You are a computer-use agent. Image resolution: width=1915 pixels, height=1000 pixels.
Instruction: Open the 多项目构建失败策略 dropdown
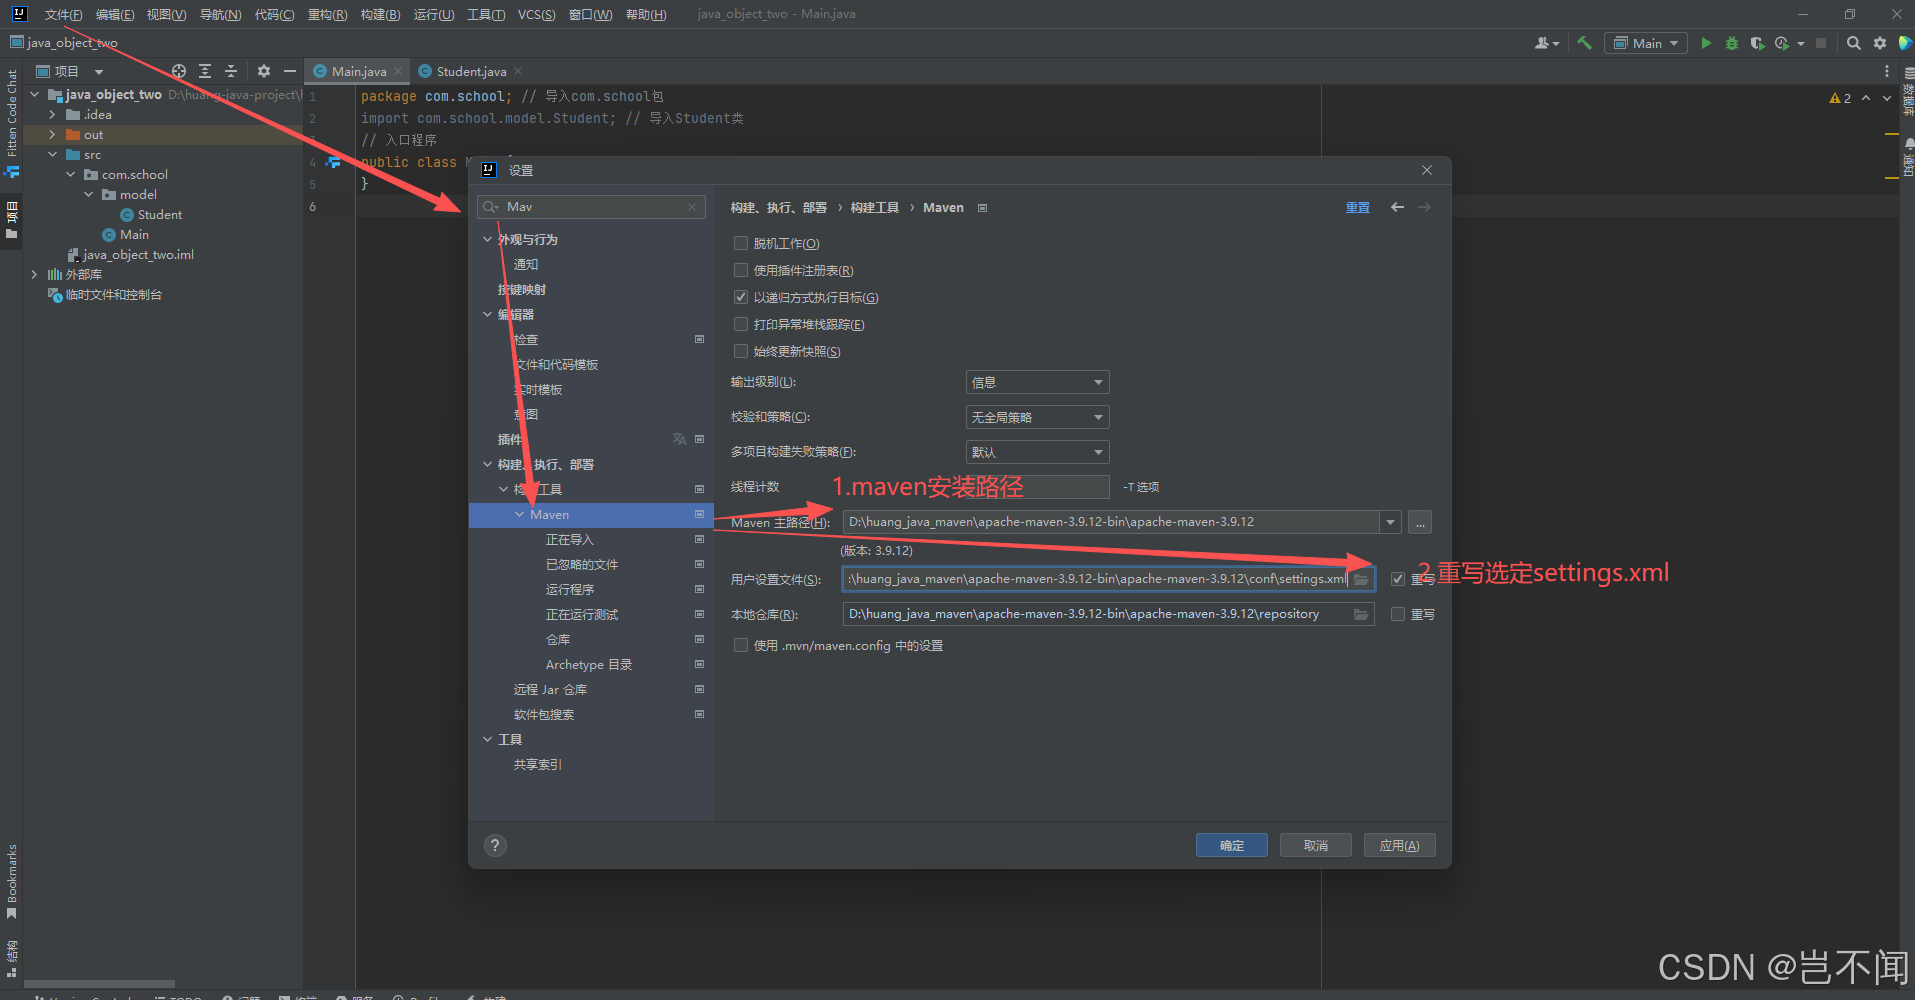tap(1037, 452)
